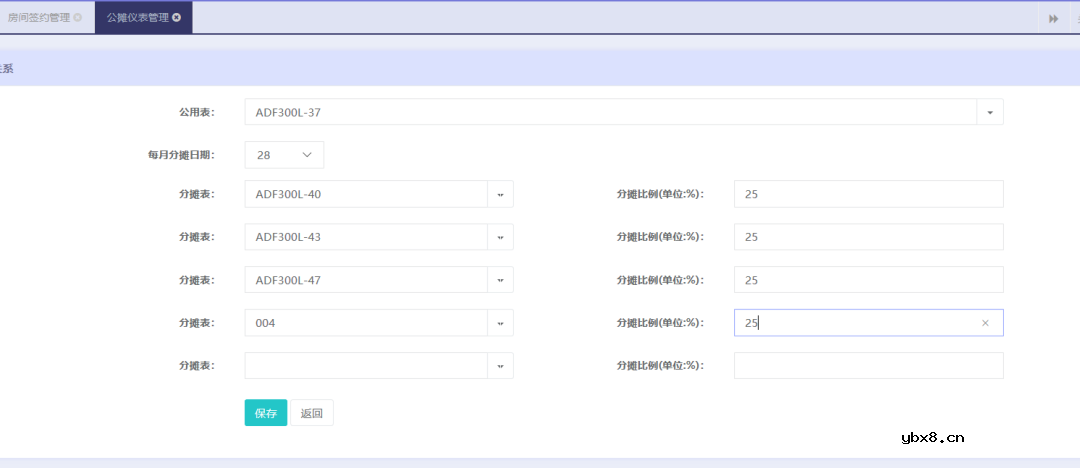The width and height of the screenshot is (1080, 468).
Task: Expand the 分摊表 dropdown arrow for 004
Action: coord(501,323)
